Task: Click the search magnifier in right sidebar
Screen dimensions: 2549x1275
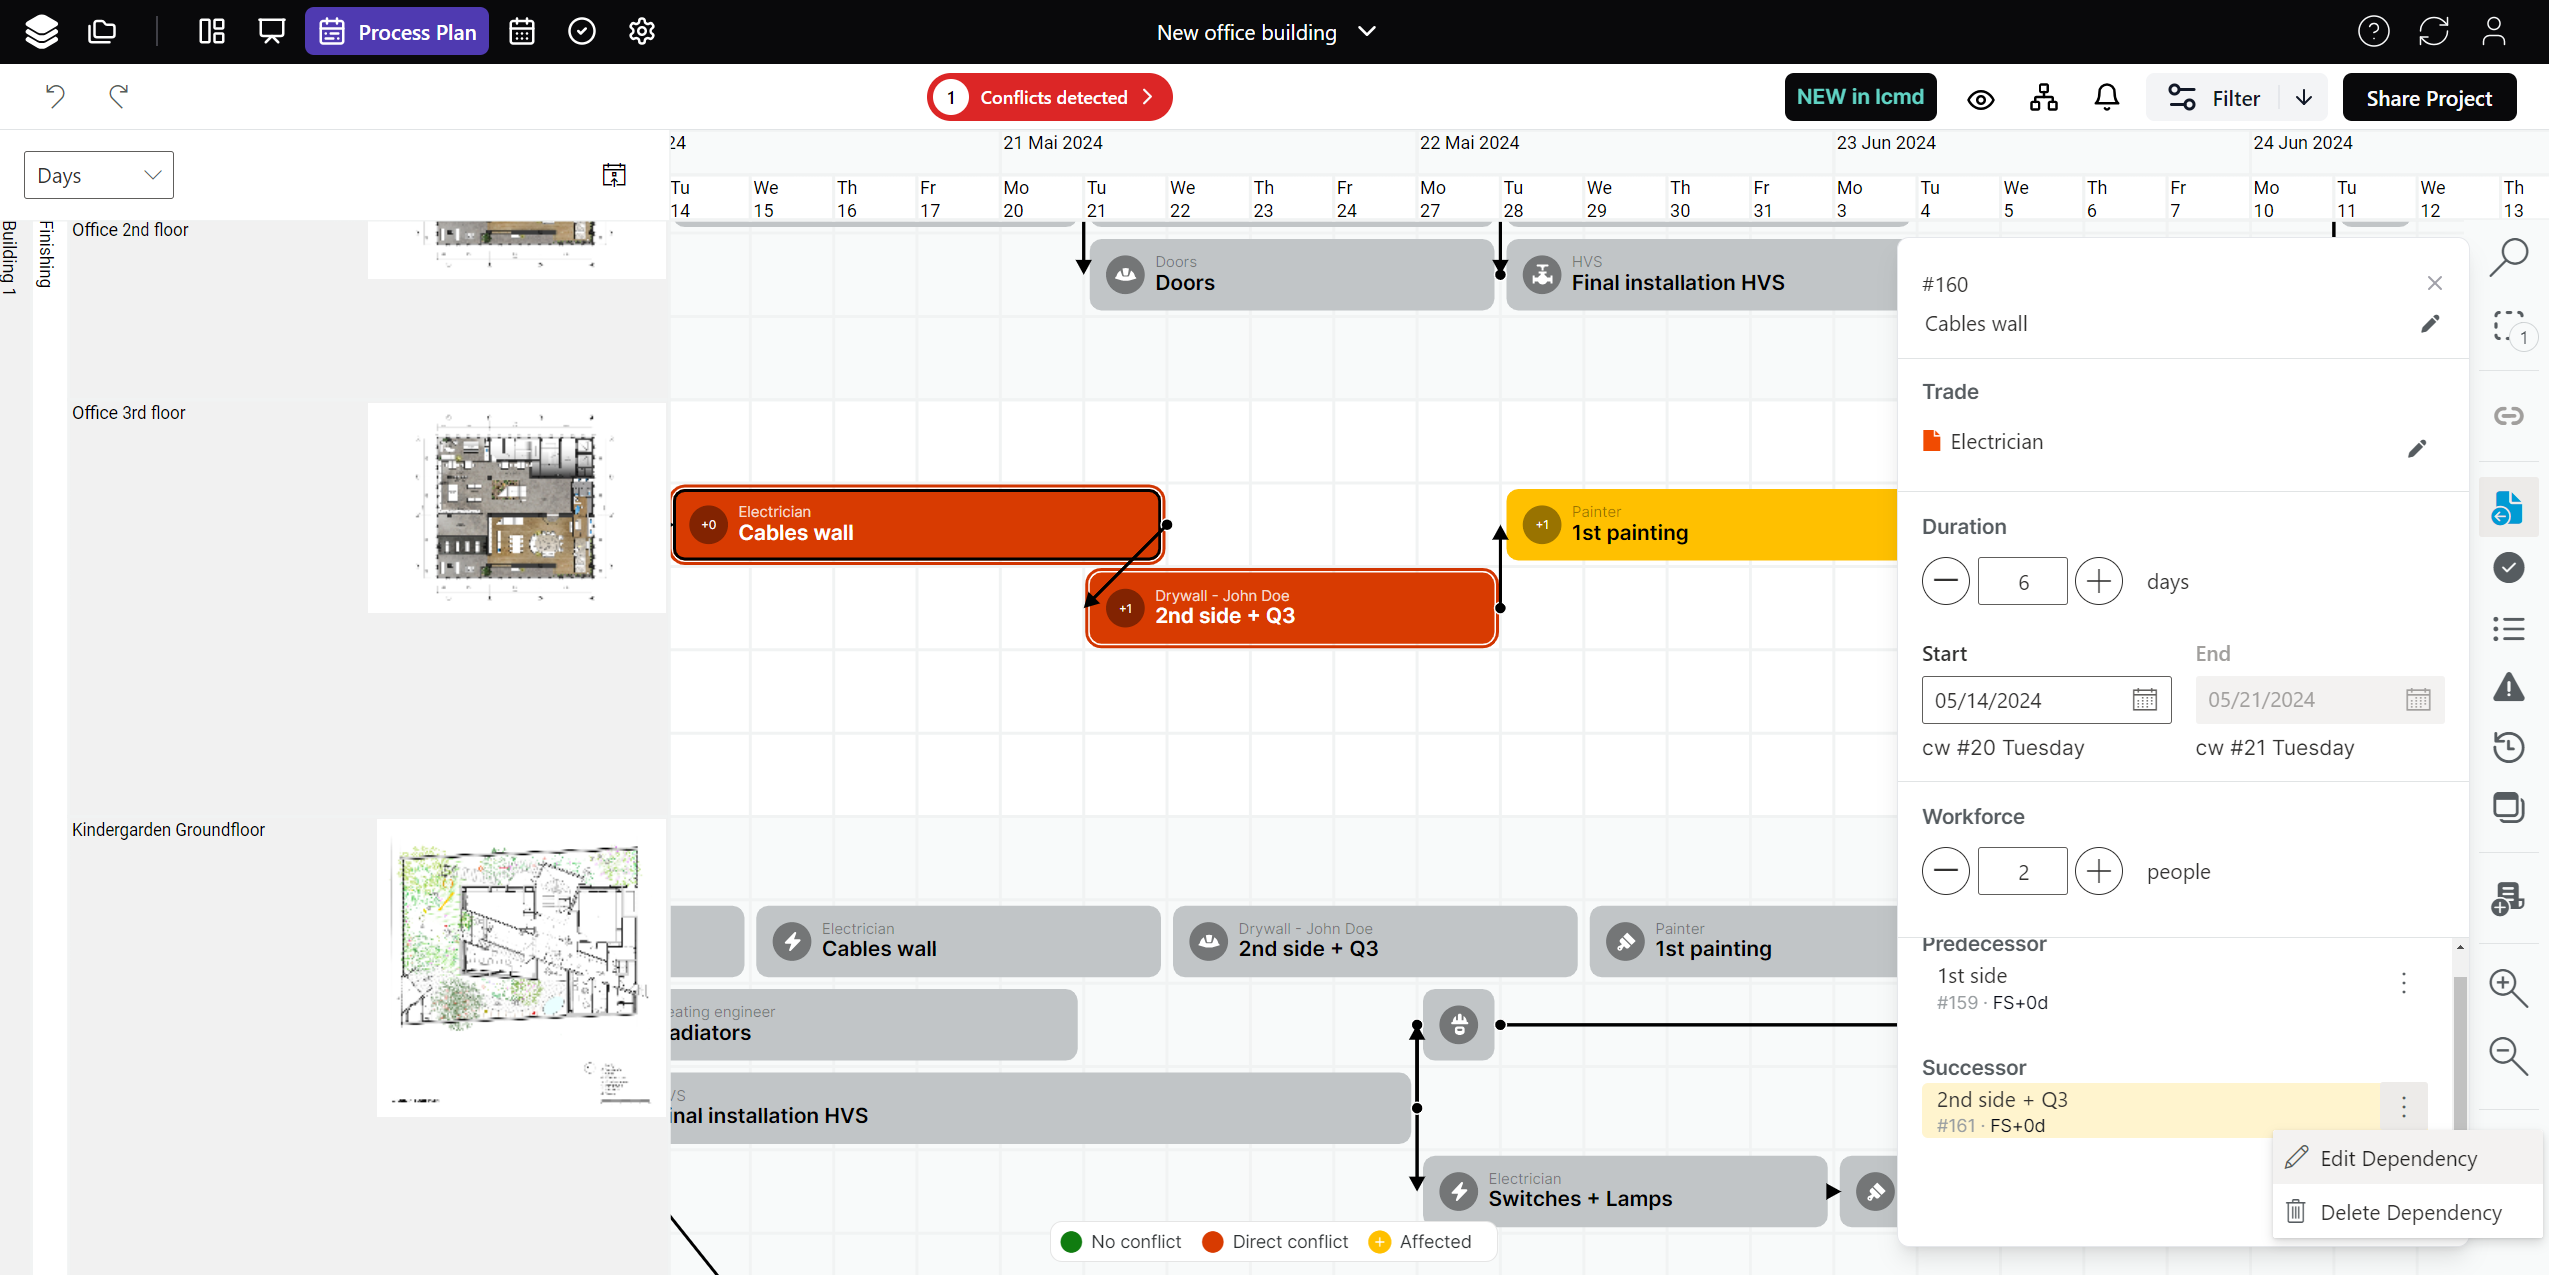Action: [x=2508, y=257]
